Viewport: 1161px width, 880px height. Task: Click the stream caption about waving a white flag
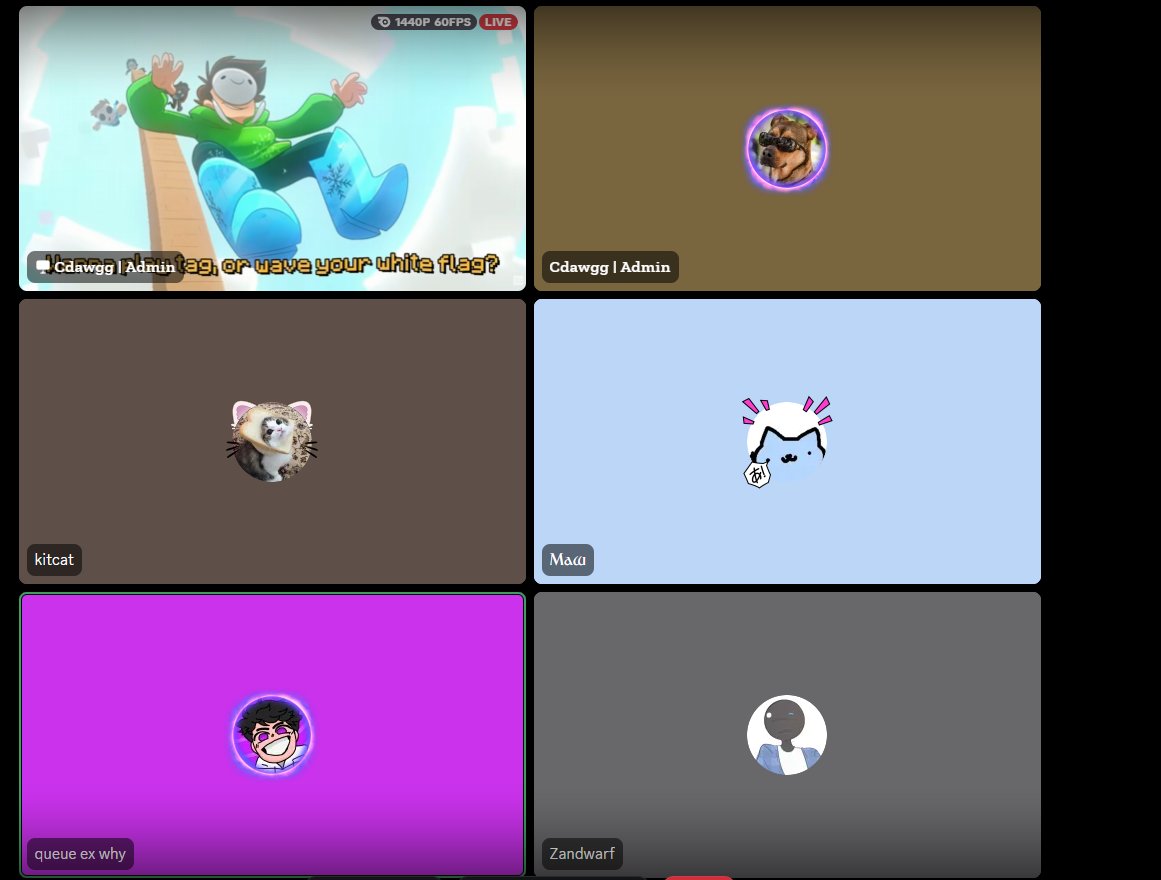point(271,264)
